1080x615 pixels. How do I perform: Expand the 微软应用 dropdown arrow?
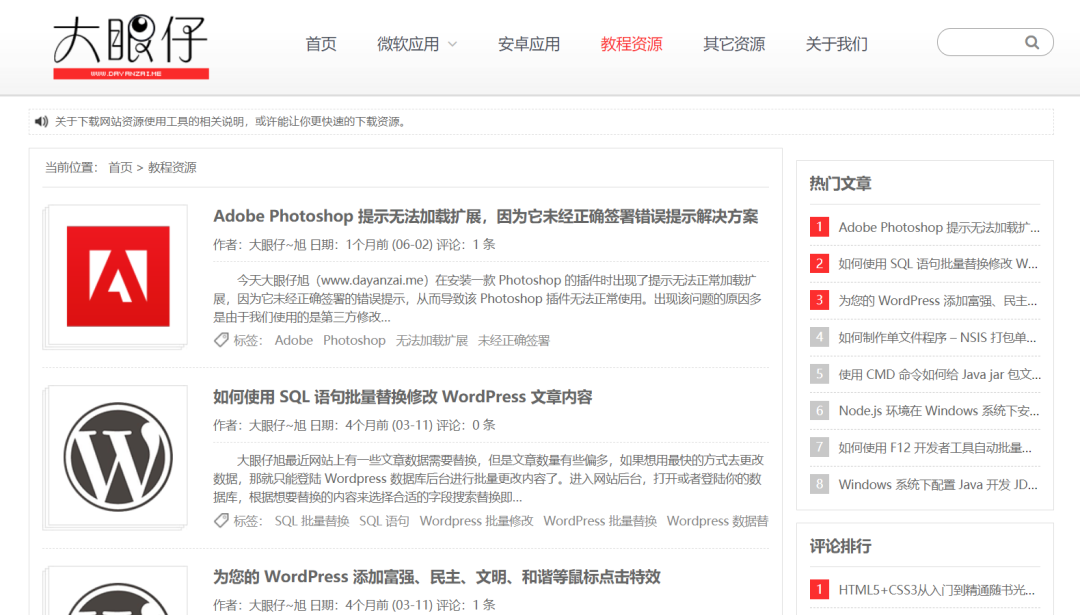[x=453, y=44]
